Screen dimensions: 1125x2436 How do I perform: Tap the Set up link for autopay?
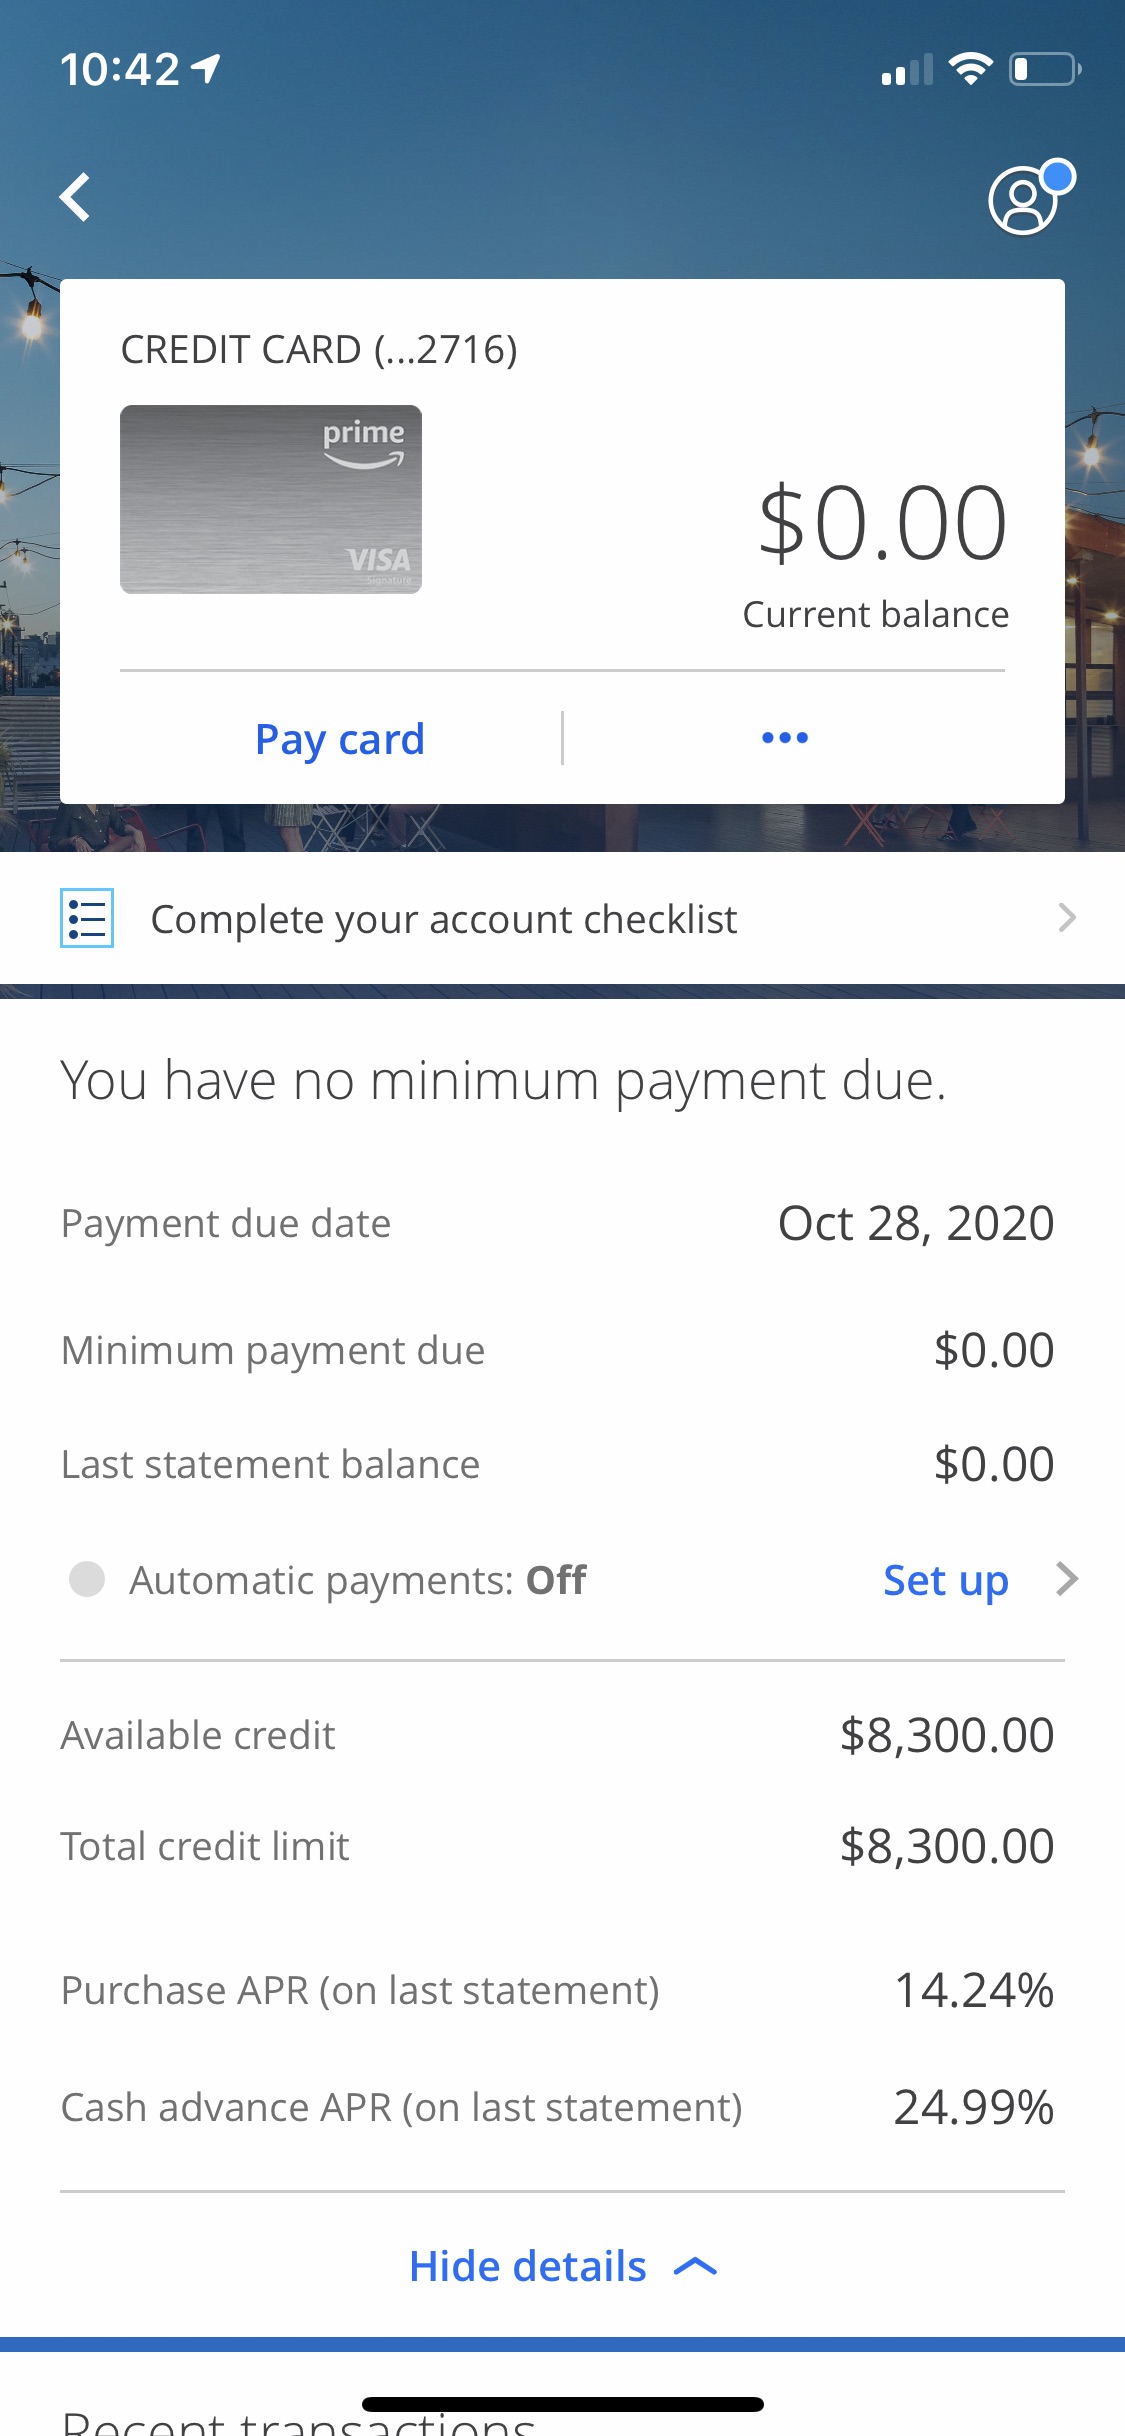click(946, 1580)
